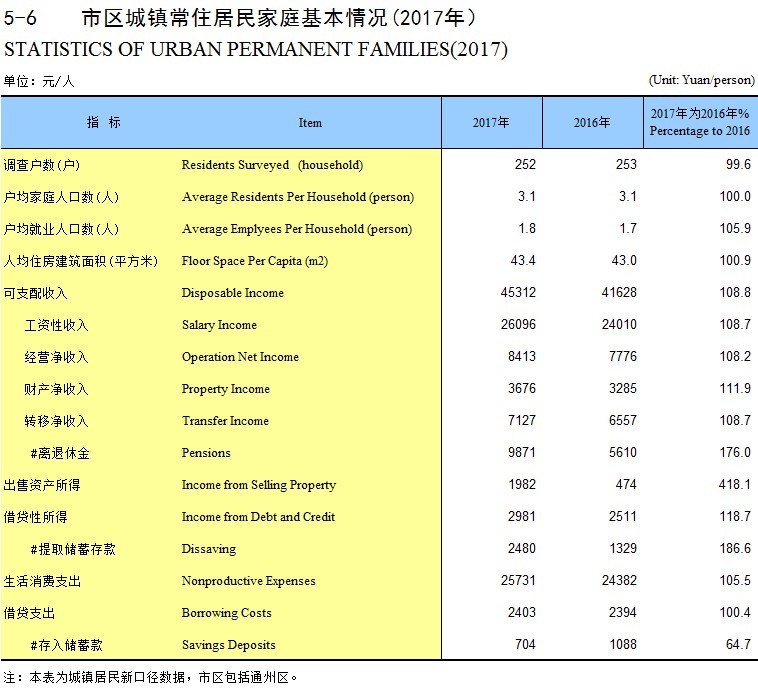Click the 指标 column header
Screen dimensions: 758x693
coord(103,122)
